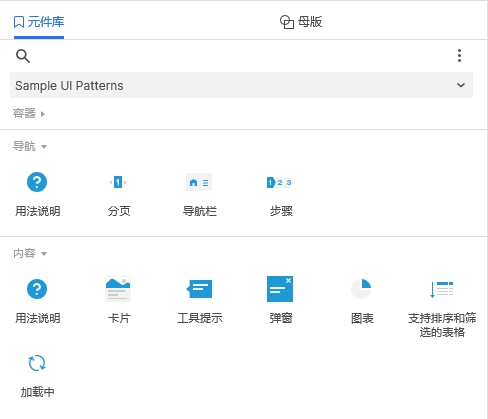
Task: Click 用法说明 help icon under 导航
Action: [37, 194]
